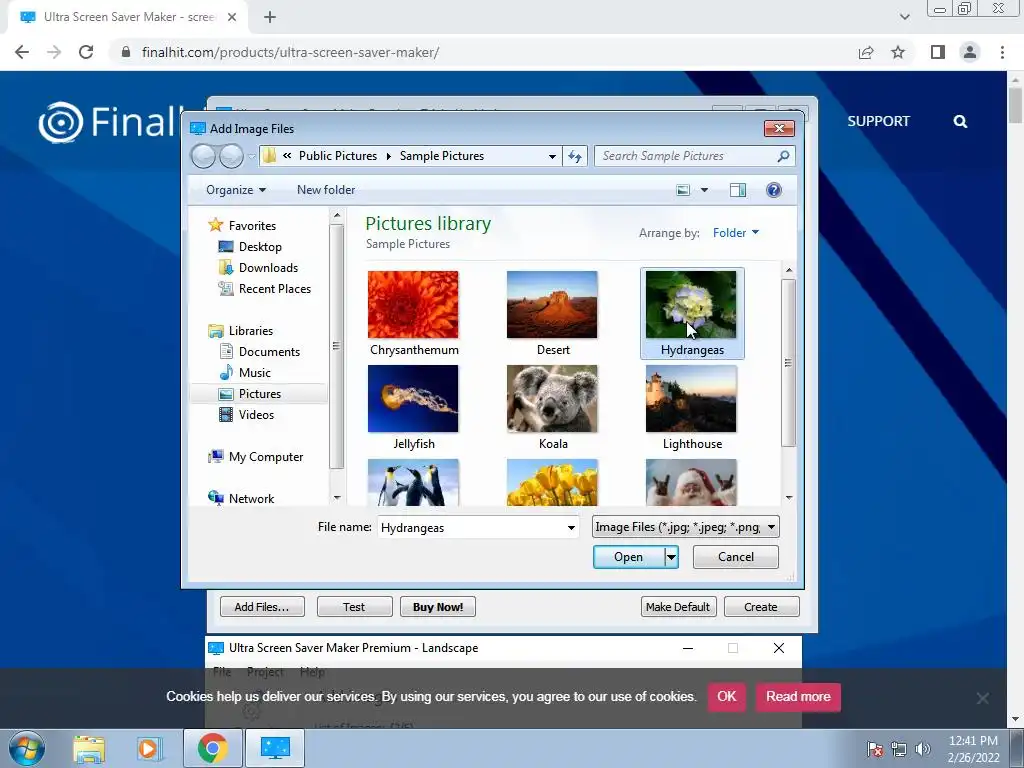Click the Create button
Image resolution: width=1024 pixels, height=768 pixels.
pyautogui.click(x=761, y=607)
